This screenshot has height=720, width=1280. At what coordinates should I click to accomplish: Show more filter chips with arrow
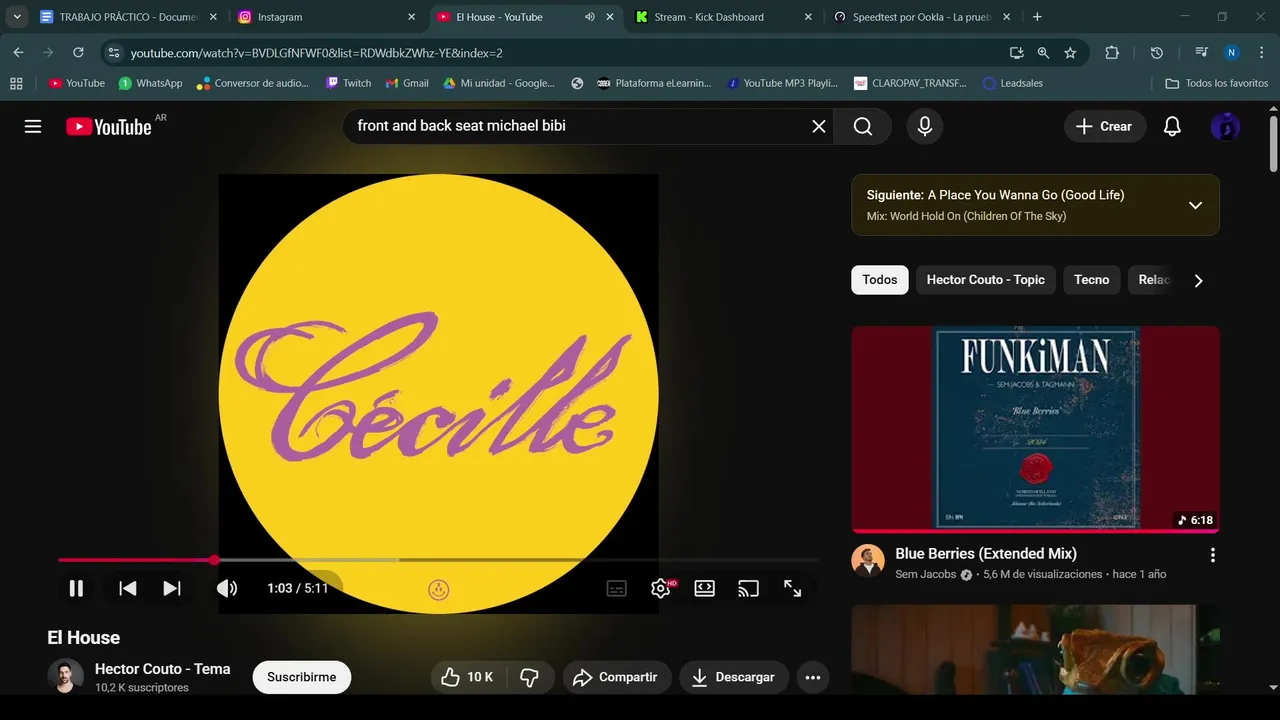1198,280
